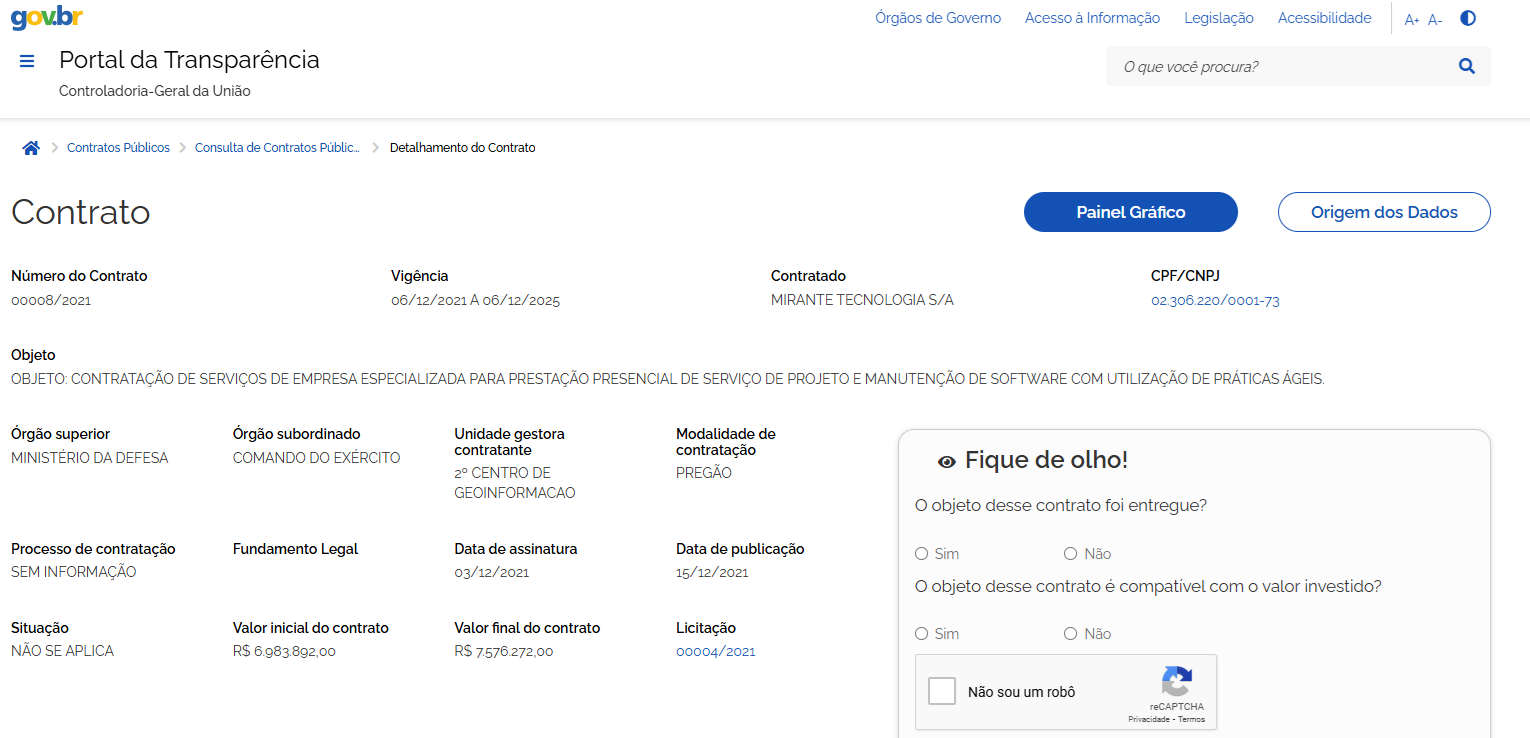
Task: Toggle high contrast mode icon
Action: [x=1468, y=18]
